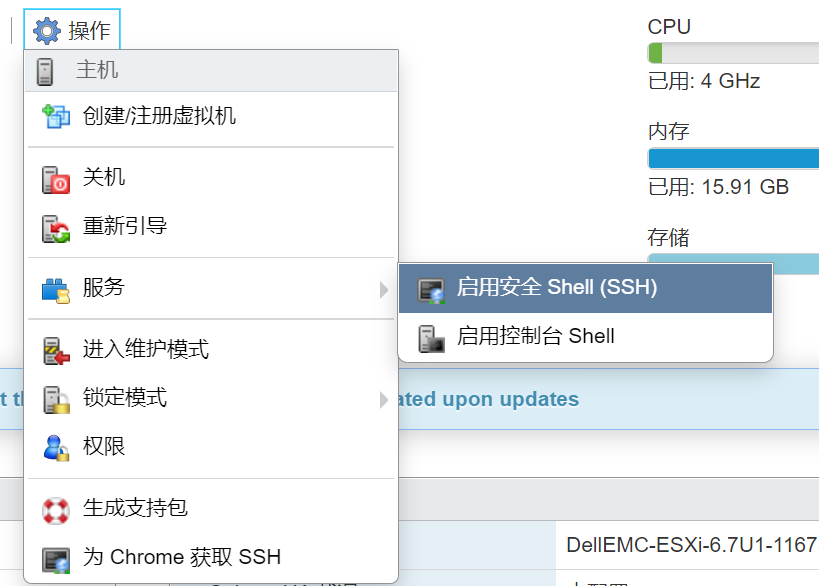This screenshot has height=586, width=819.
Task: Click the CPU usage bar
Action: click(x=733, y=53)
